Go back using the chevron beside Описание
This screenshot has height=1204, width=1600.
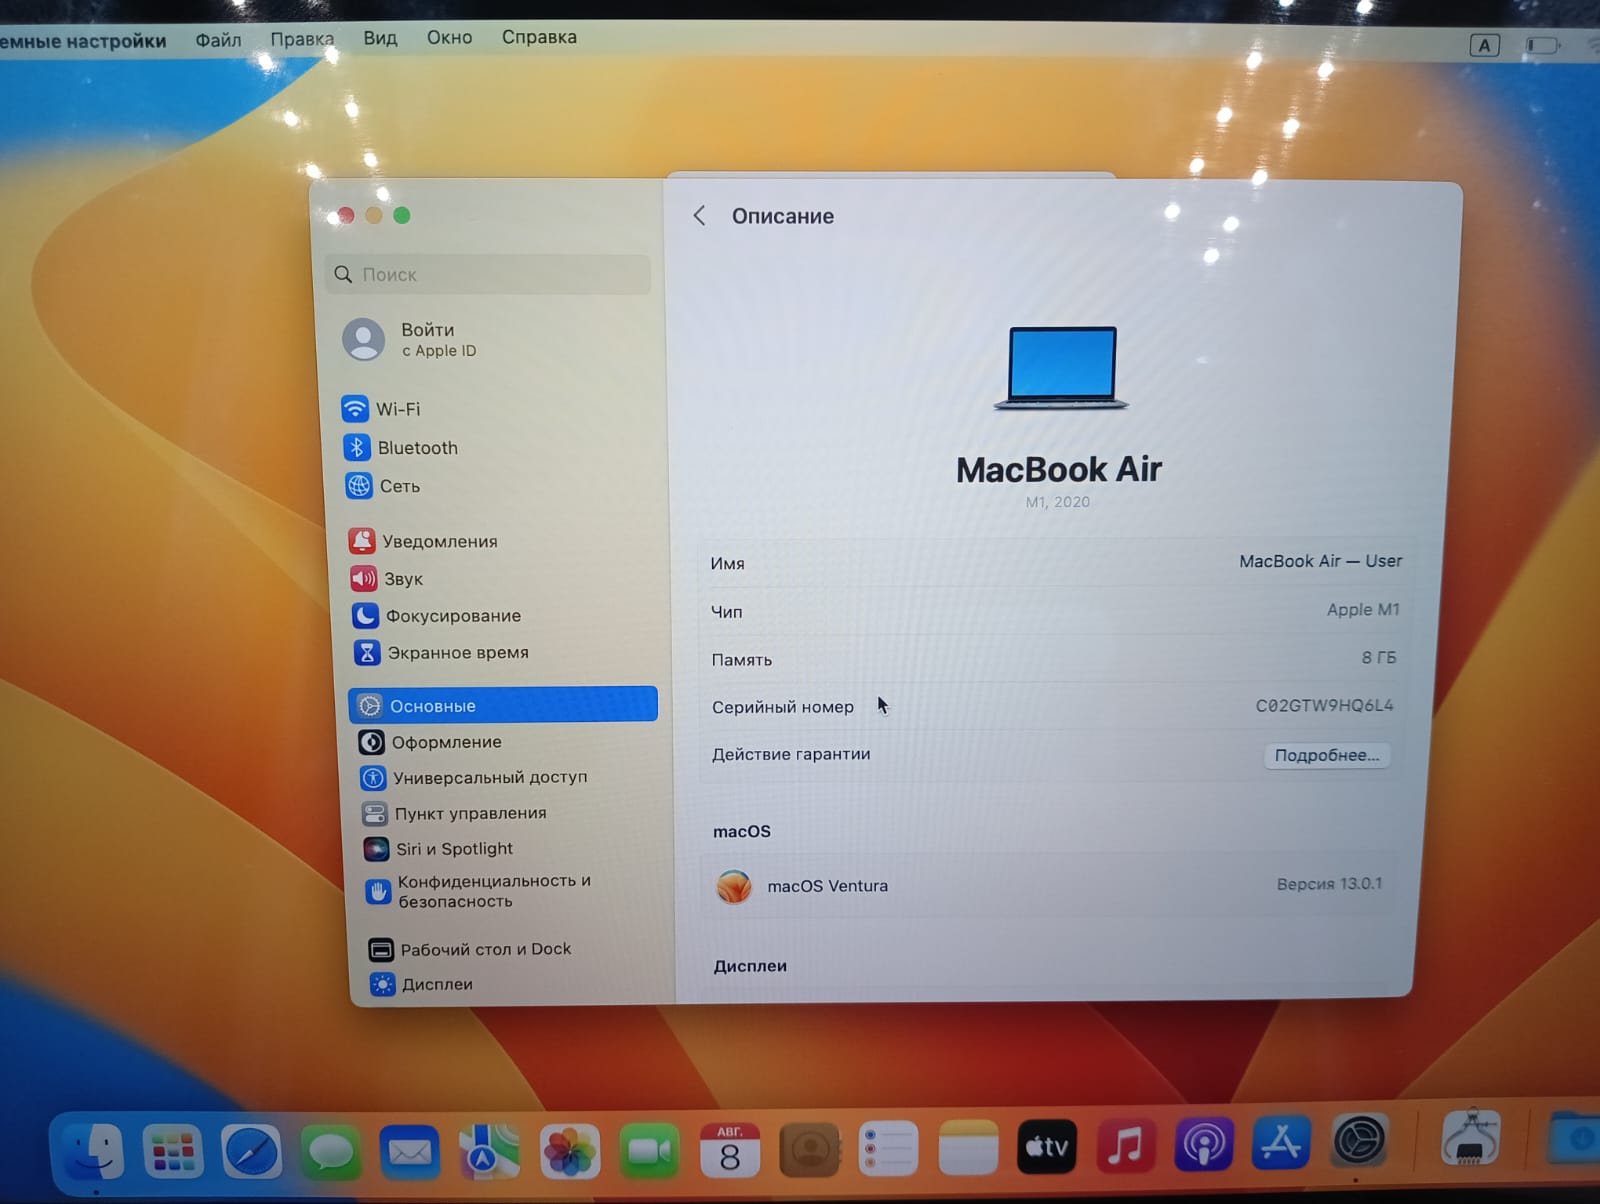tap(700, 216)
